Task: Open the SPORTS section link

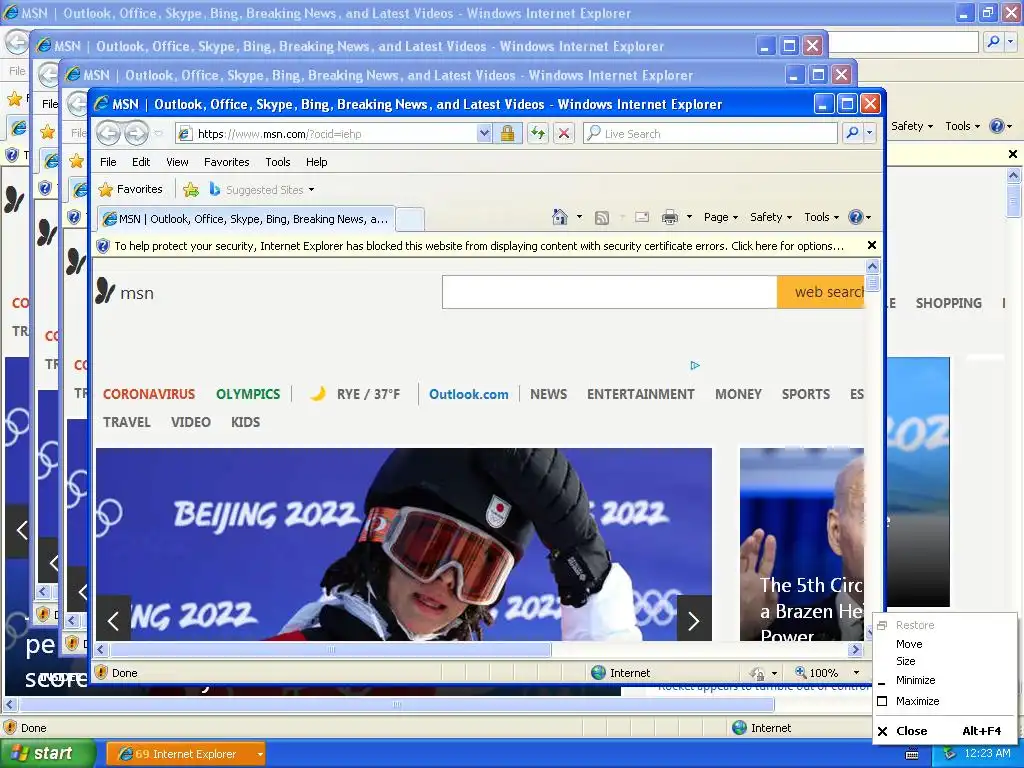Action: pos(806,394)
